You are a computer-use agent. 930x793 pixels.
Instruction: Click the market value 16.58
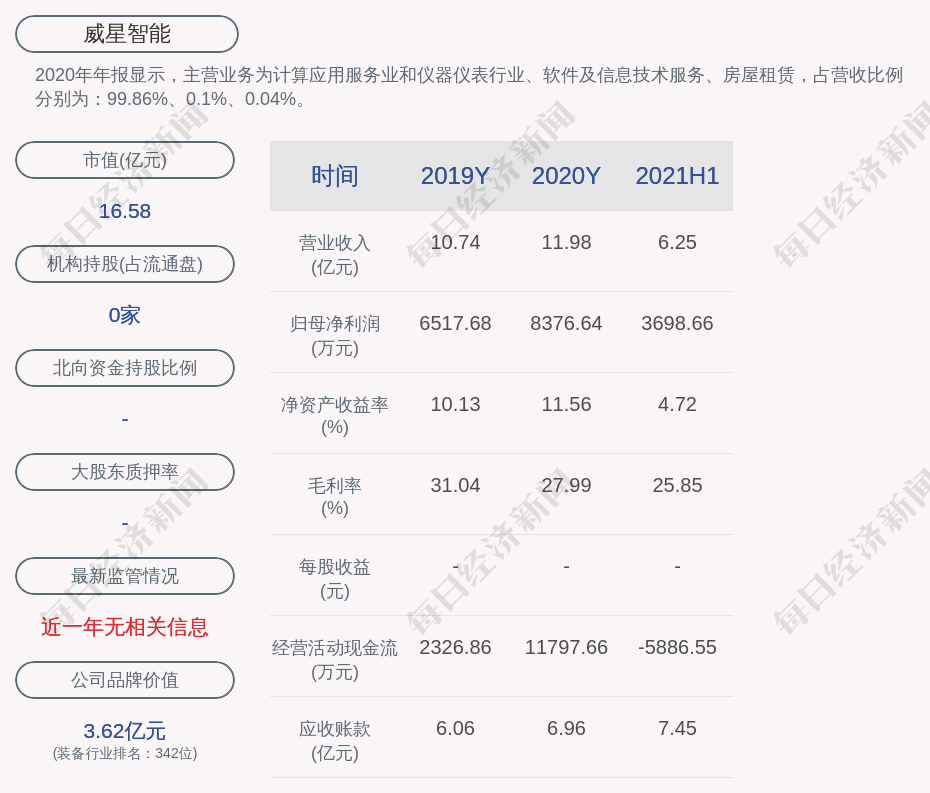click(x=125, y=211)
